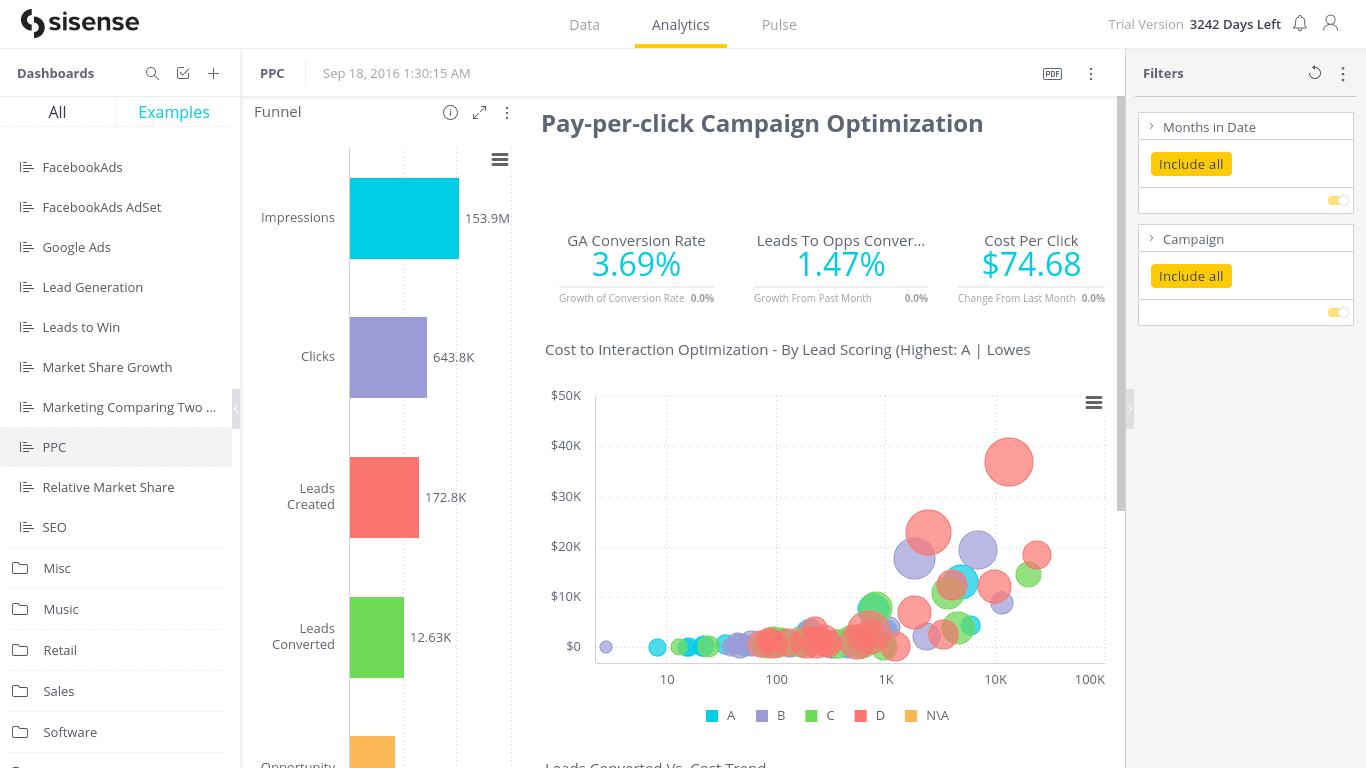Select the Examples dashboards tab
1366x768 pixels.
pyautogui.click(x=174, y=112)
